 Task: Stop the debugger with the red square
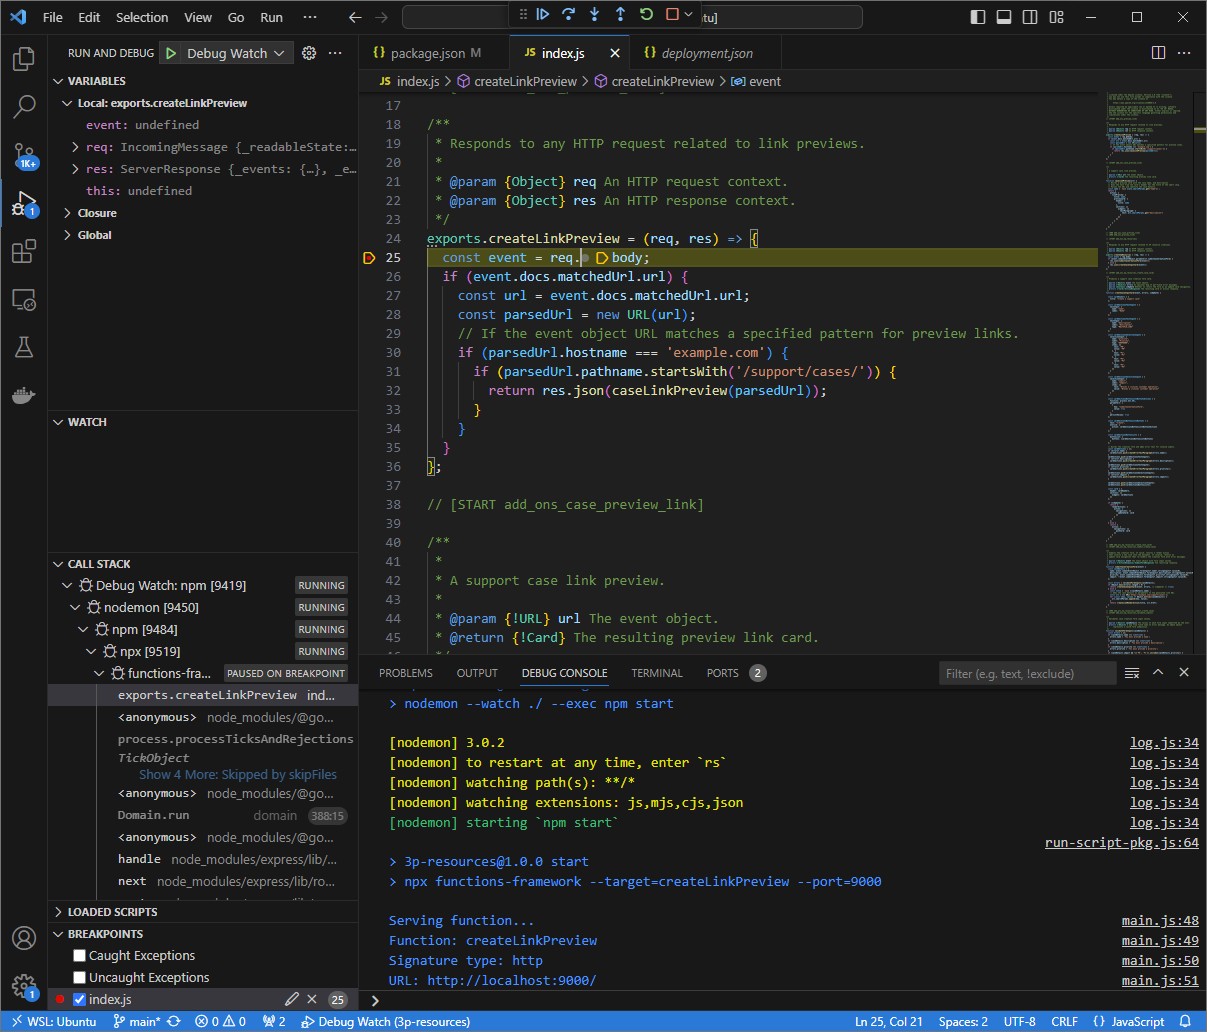[x=672, y=14]
